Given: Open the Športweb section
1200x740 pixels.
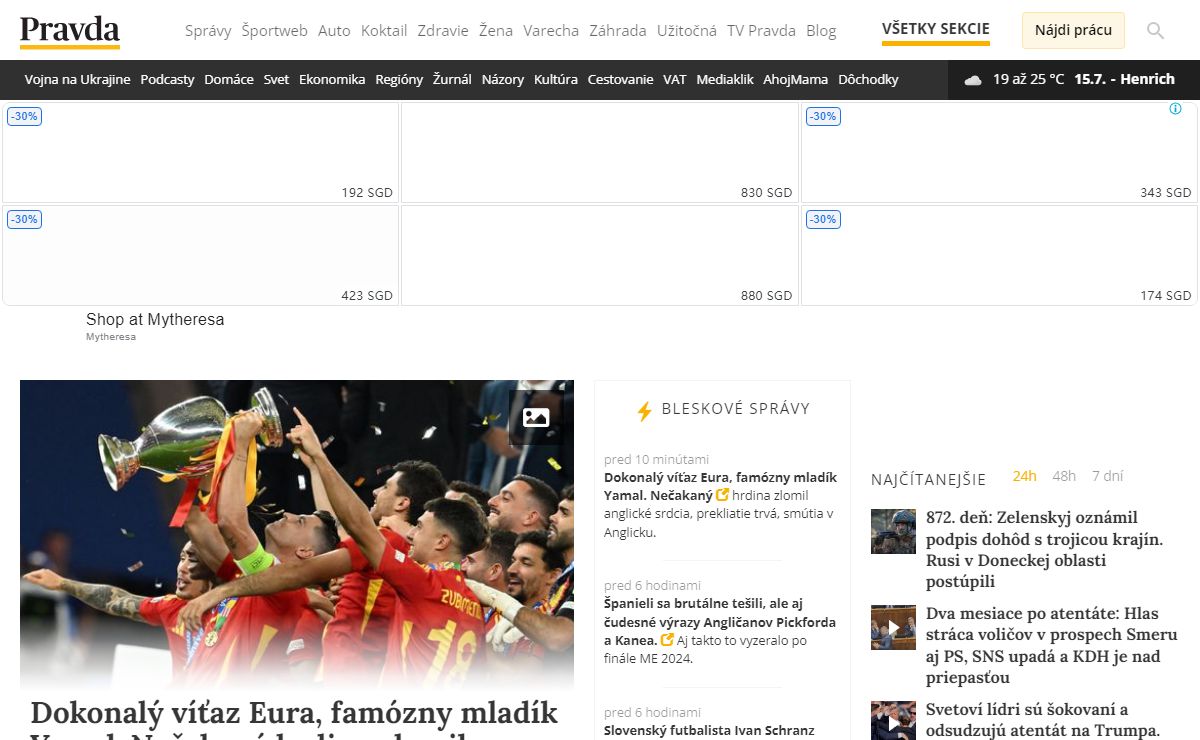Looking at the screenshot, I should 274,31.
